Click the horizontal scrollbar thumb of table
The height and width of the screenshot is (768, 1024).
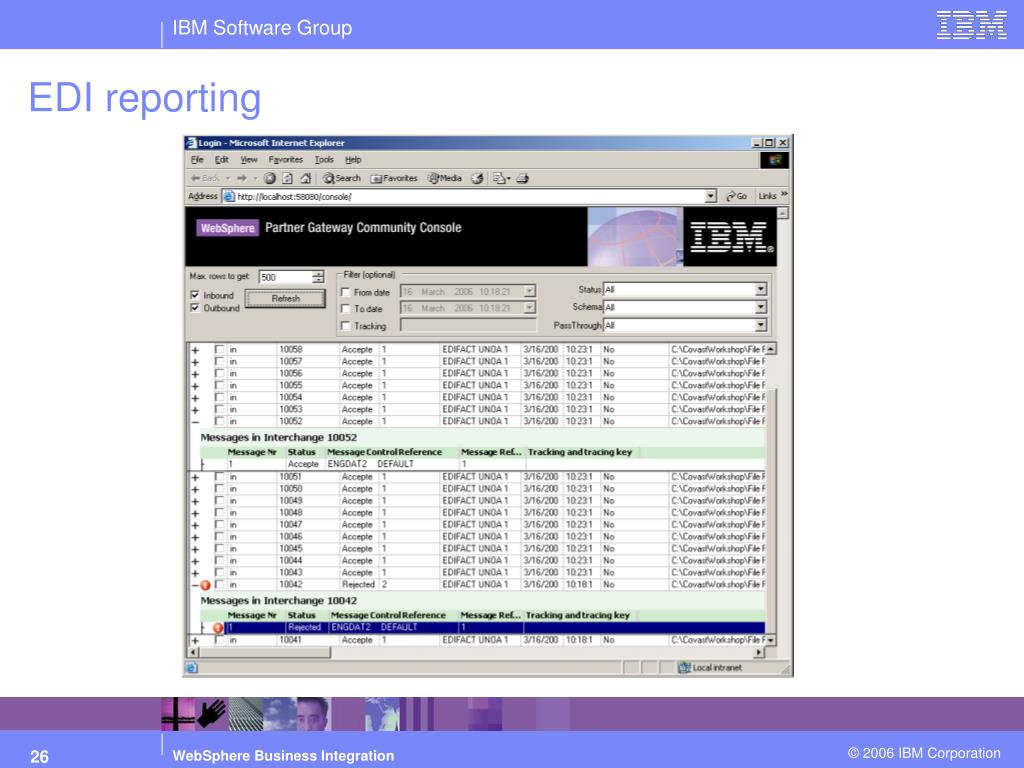pyautogui.click(x=264, y=652)
